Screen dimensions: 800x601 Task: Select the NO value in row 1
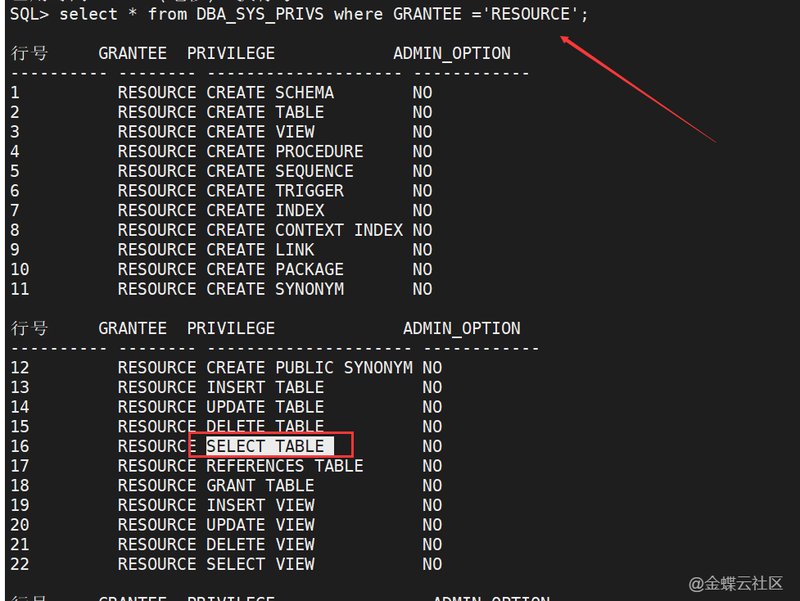click(x=422, y=92)
